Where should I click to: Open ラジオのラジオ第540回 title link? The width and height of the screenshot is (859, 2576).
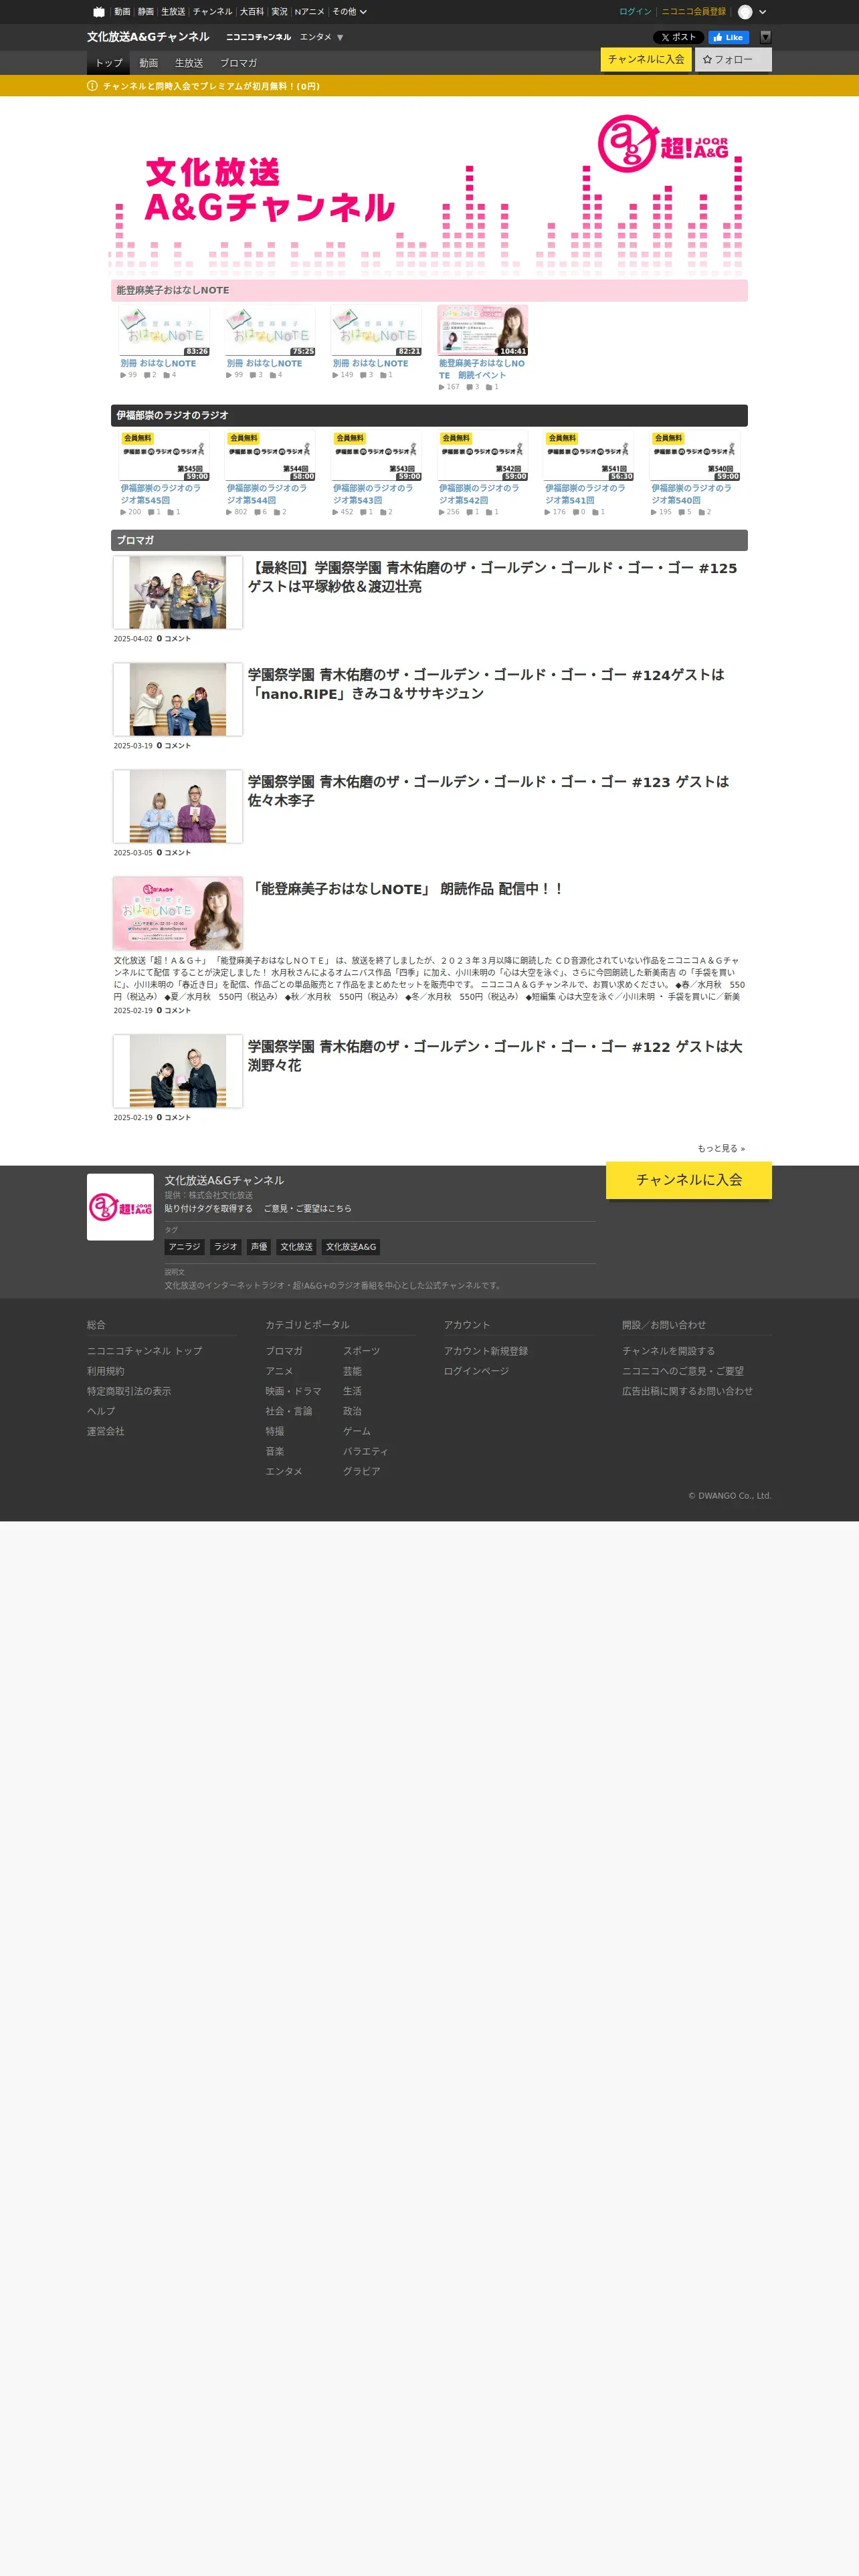691,494
